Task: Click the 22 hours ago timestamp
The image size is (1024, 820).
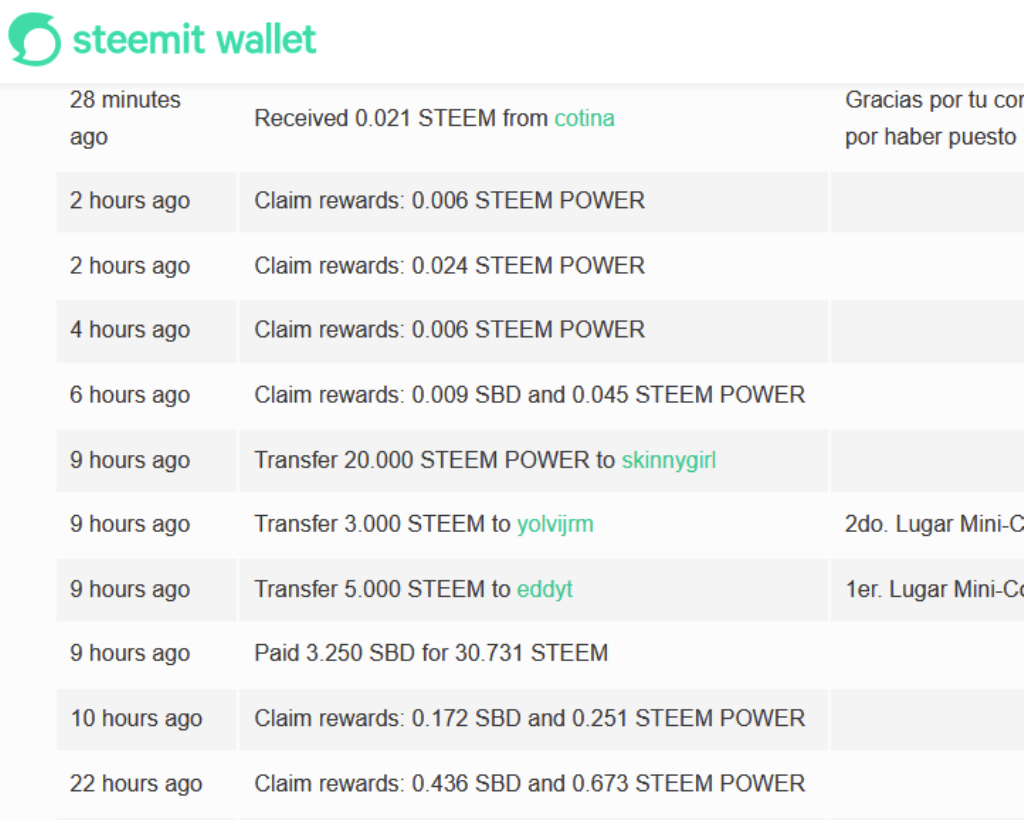Action: [136, 783]
